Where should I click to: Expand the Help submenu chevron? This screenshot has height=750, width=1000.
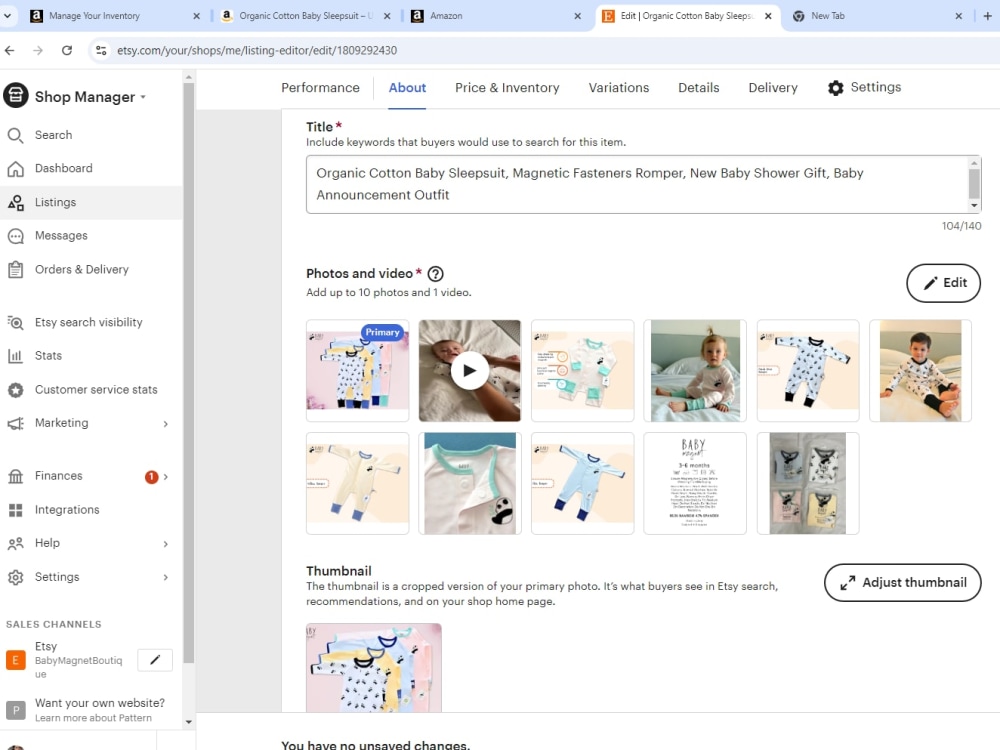166,544
